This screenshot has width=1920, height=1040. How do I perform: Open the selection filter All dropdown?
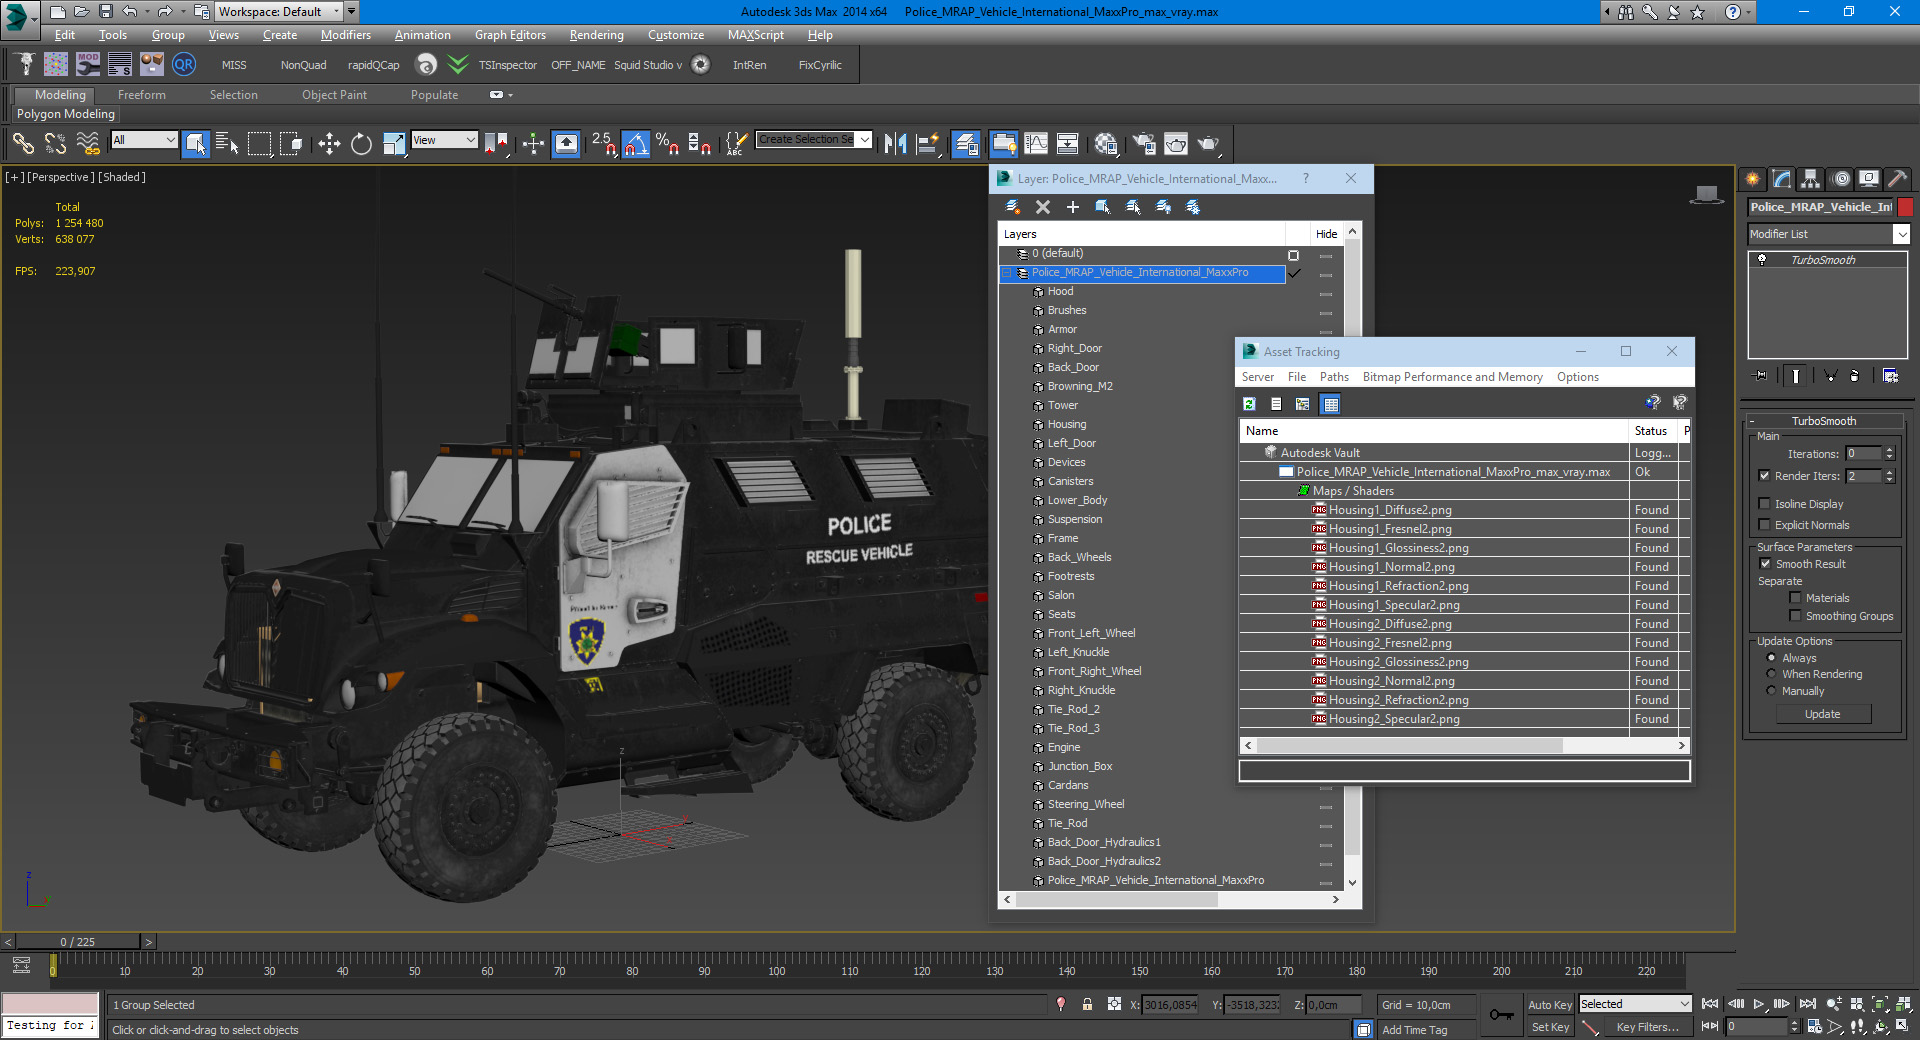click(144, 140)
